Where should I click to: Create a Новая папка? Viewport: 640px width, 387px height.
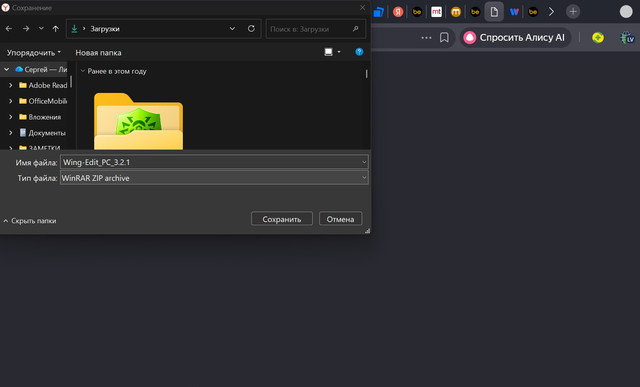coord(98,53)
